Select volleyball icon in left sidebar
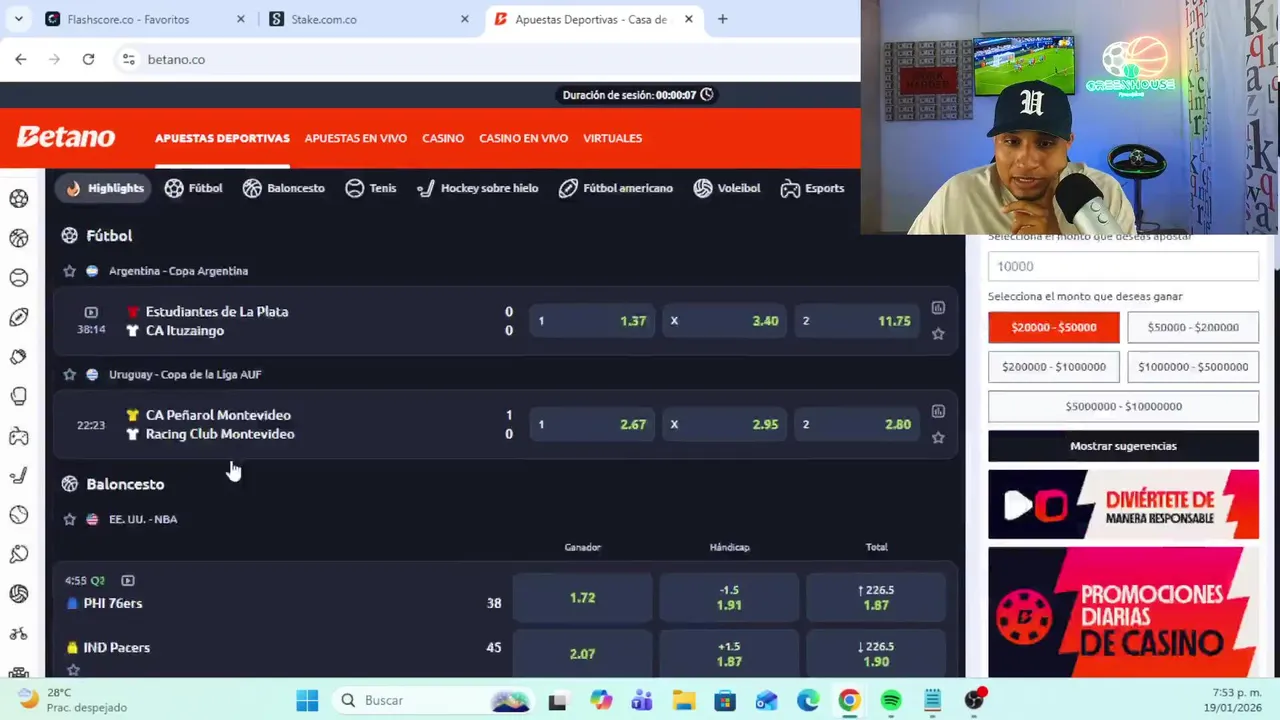The width and height of the screenshot is (1280, 720). pyautogui.click(x=19, y=594)
